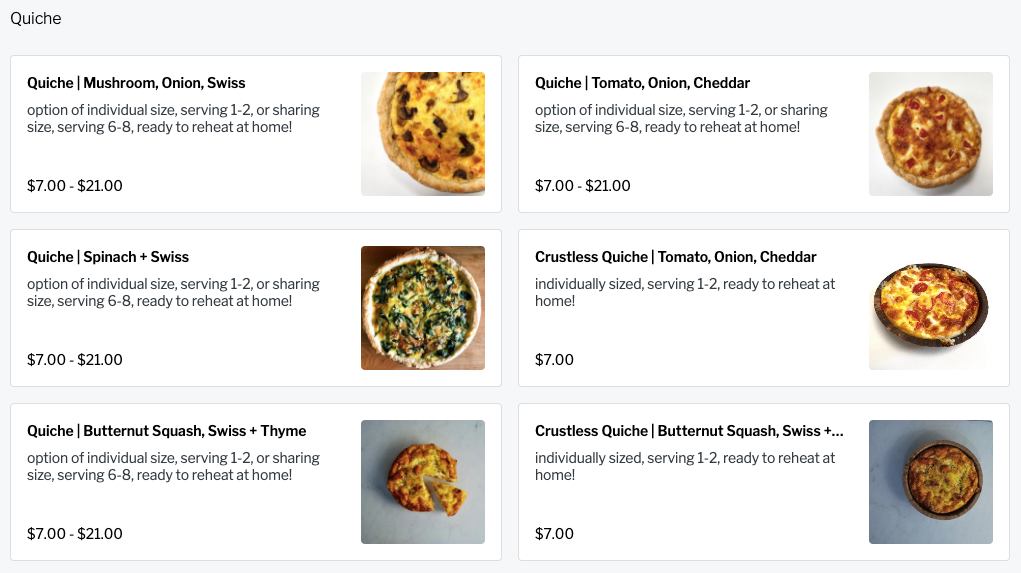This screenshot has width=1021, height=573.
Task: Open "Quiche | Mushroom, Onion, Swiss" title
Action: (136, 83)
